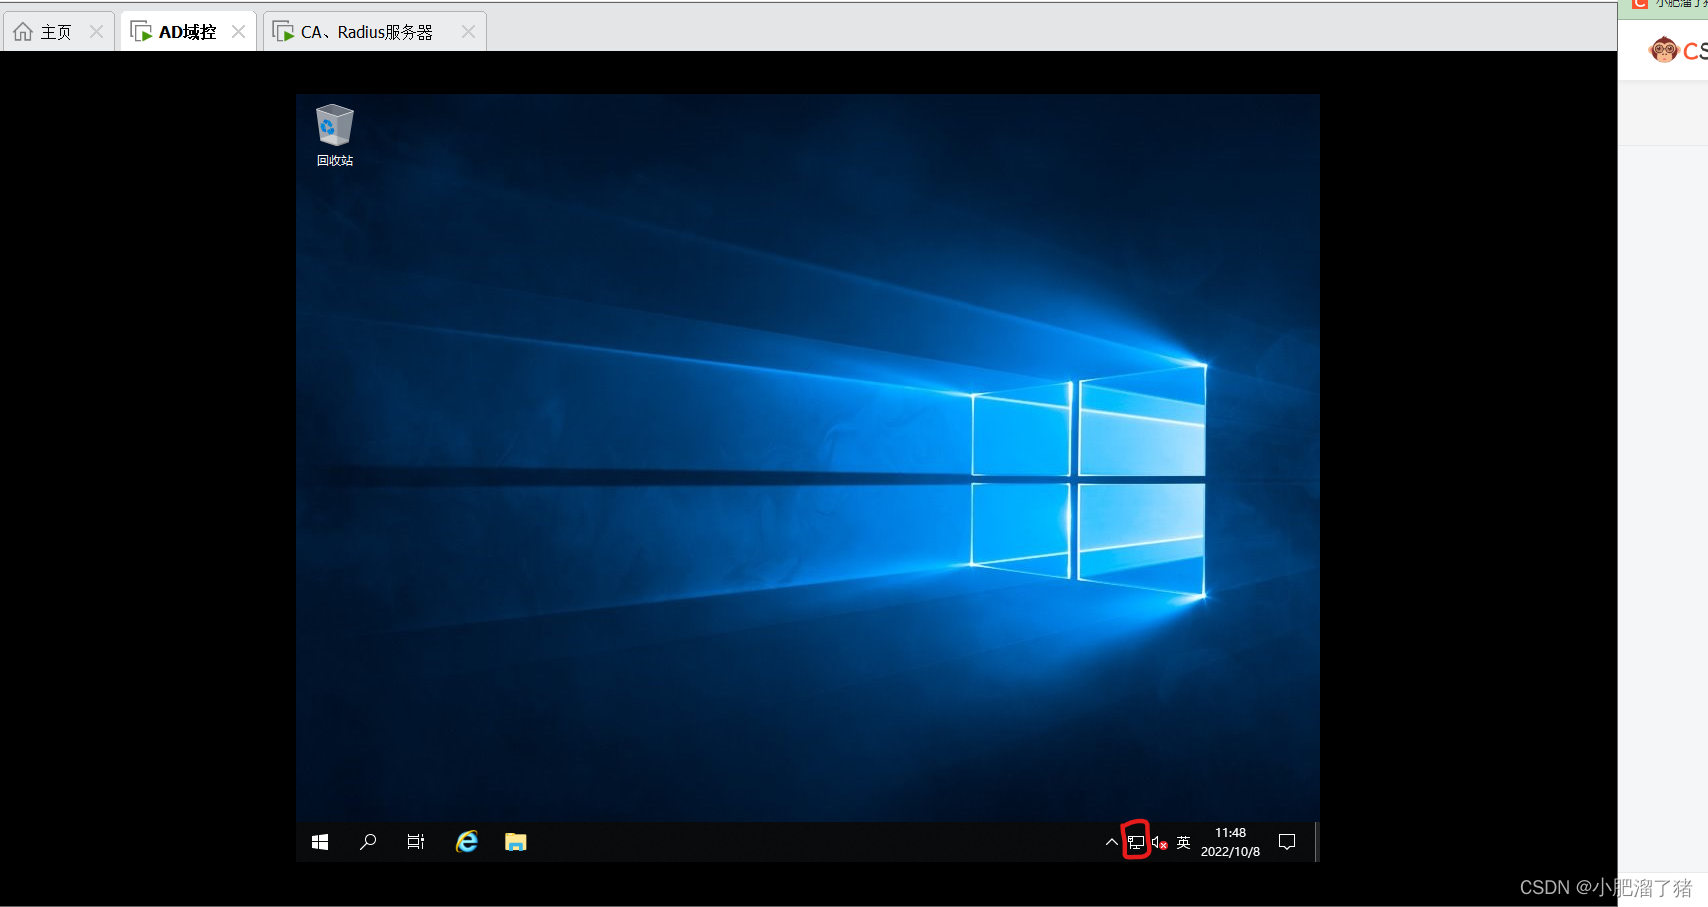The image size is (1708, 907).
Task: Open the Windows Start menu
Action: [x=320, y=842]
